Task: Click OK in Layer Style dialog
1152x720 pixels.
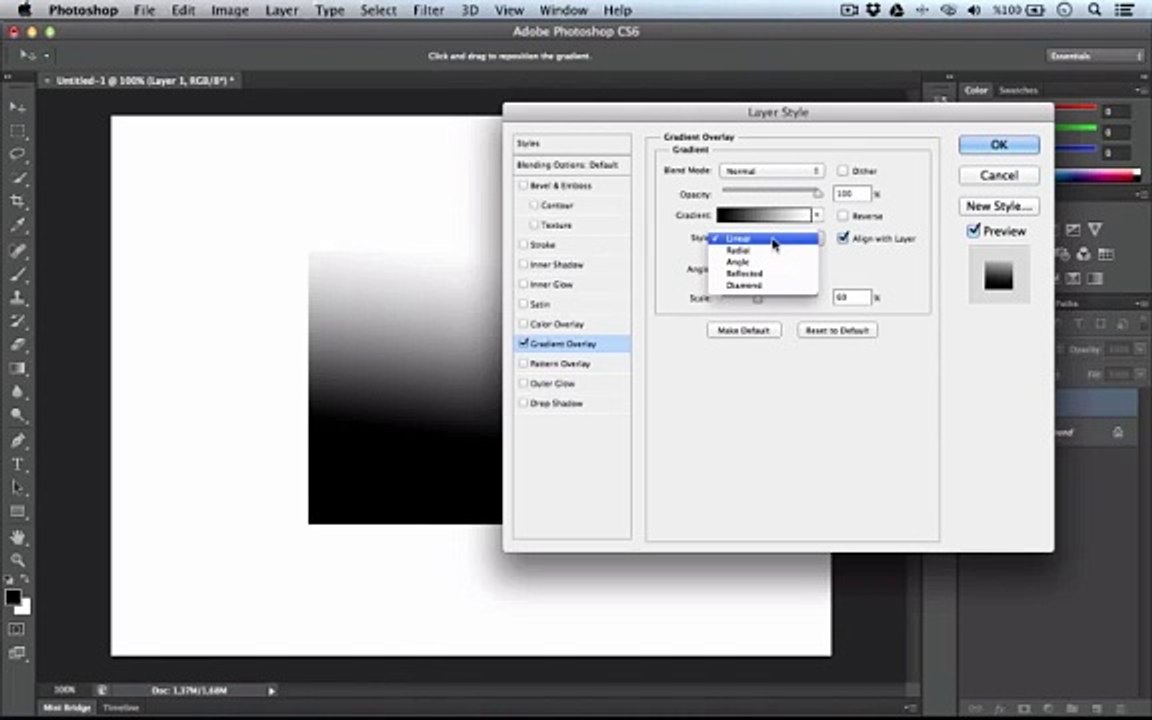Action: pos(999,145)
